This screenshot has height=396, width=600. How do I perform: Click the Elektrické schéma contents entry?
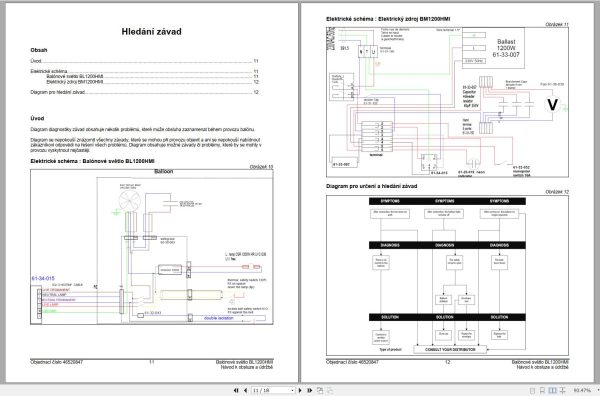(144, 71)
